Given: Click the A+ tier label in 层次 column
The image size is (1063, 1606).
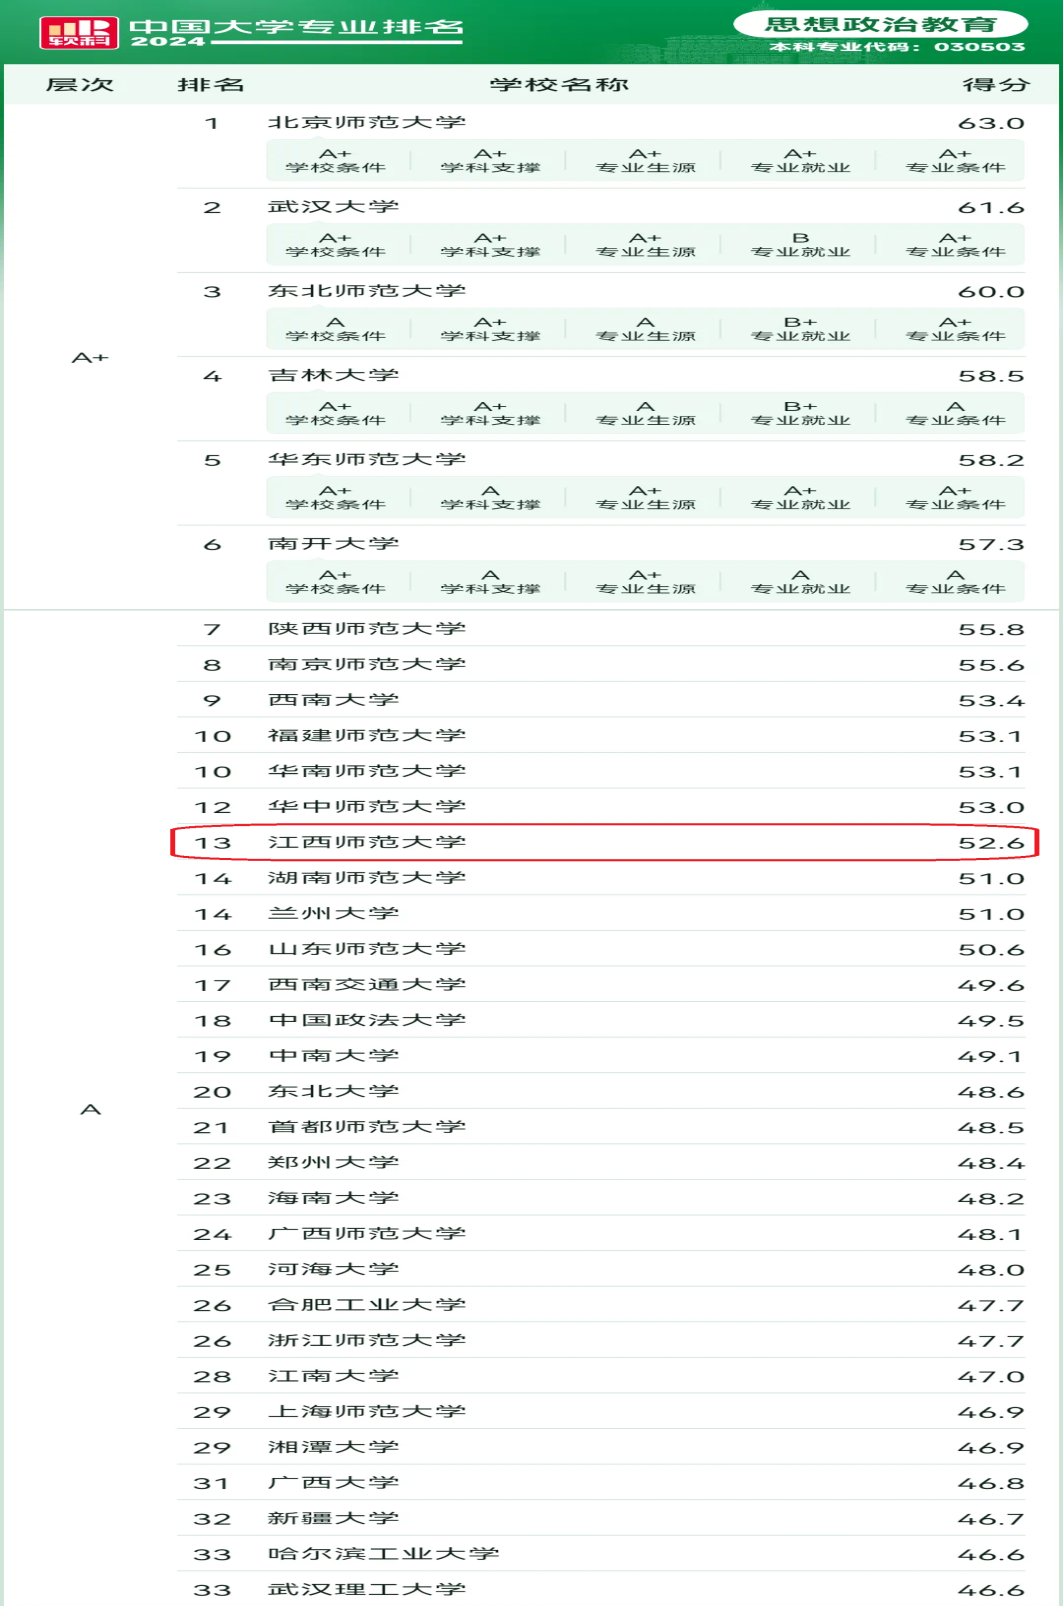Looking at the screenshot, I should click(x=90, y=357).
